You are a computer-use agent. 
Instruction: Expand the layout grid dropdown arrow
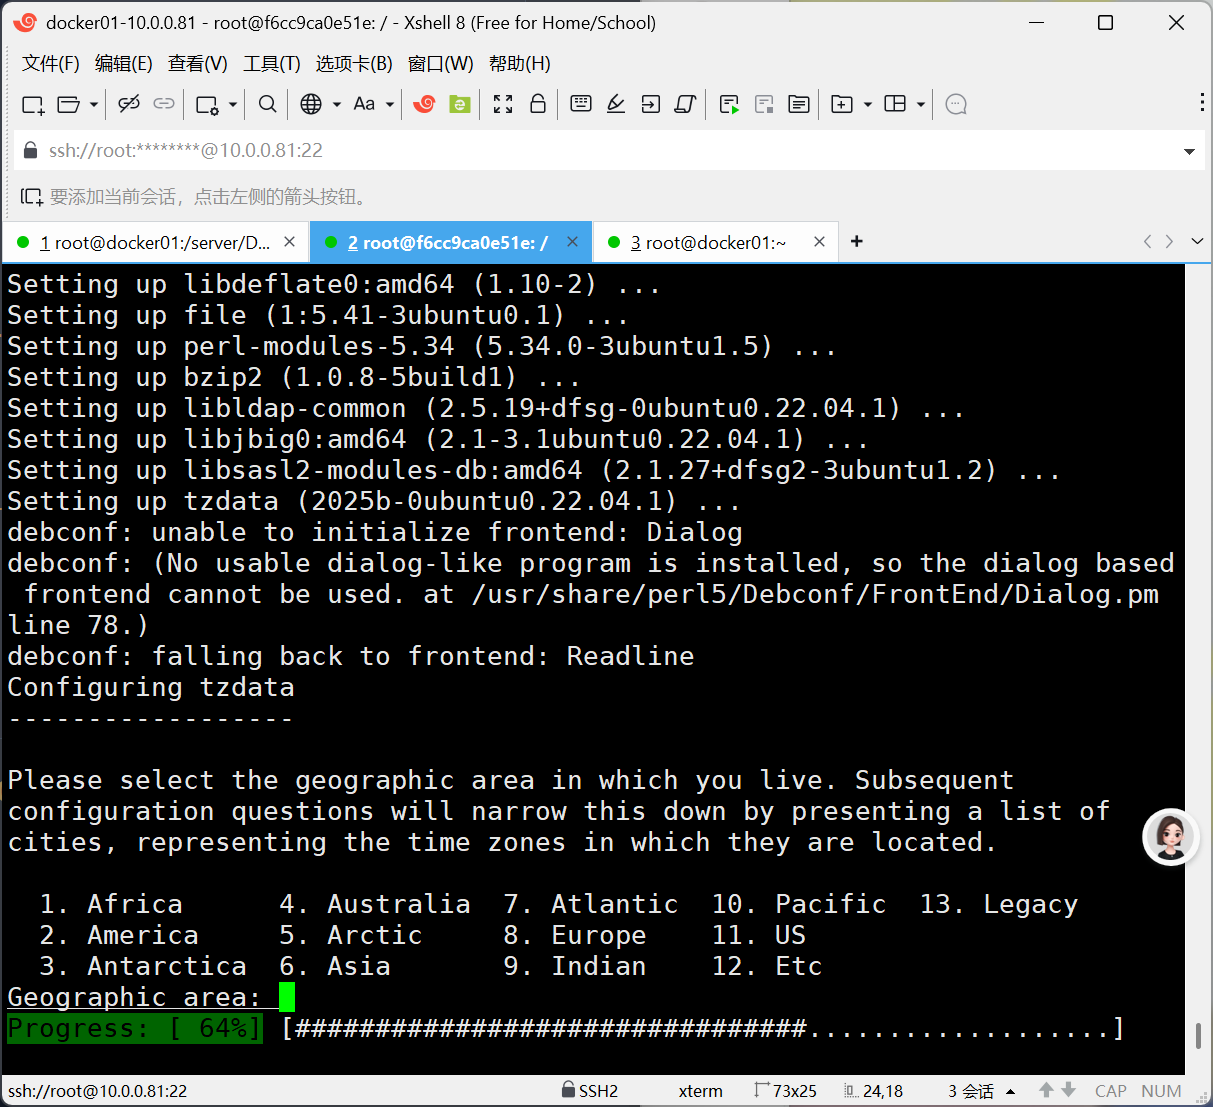point(921,104)
